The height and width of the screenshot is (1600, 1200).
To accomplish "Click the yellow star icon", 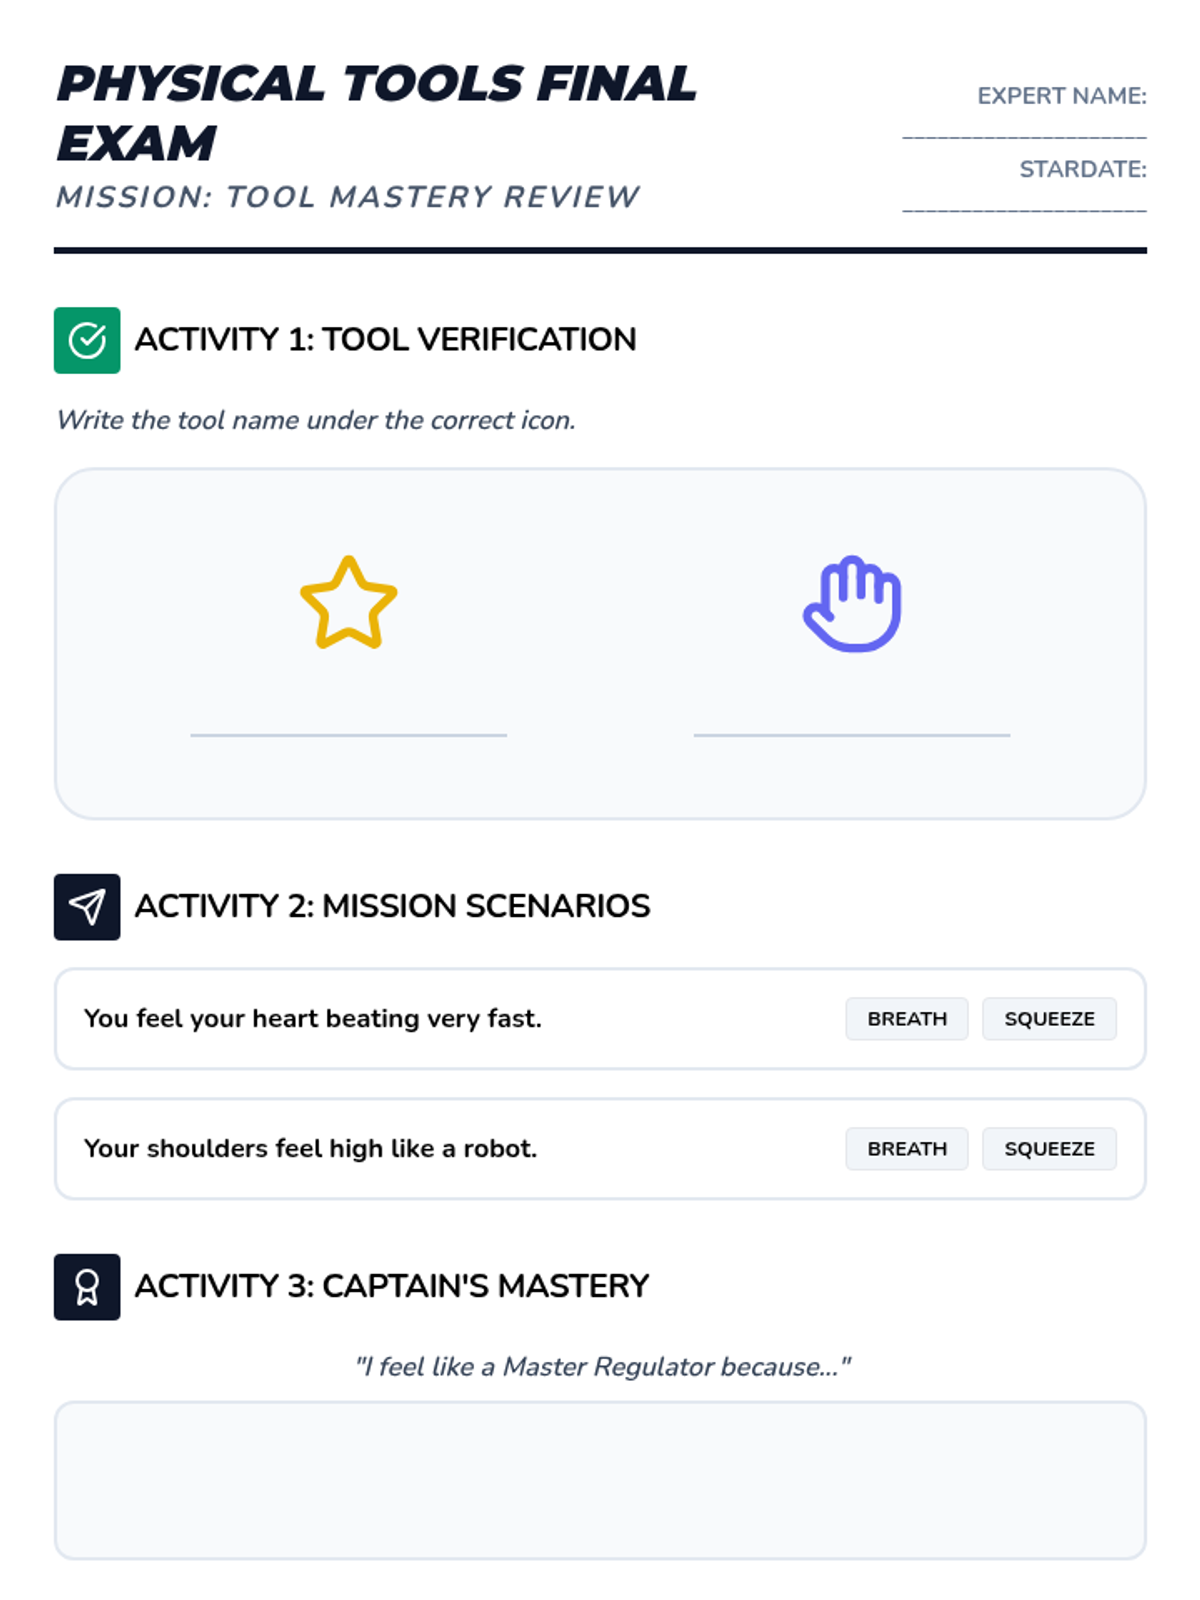I will click(x=349, y=603).
